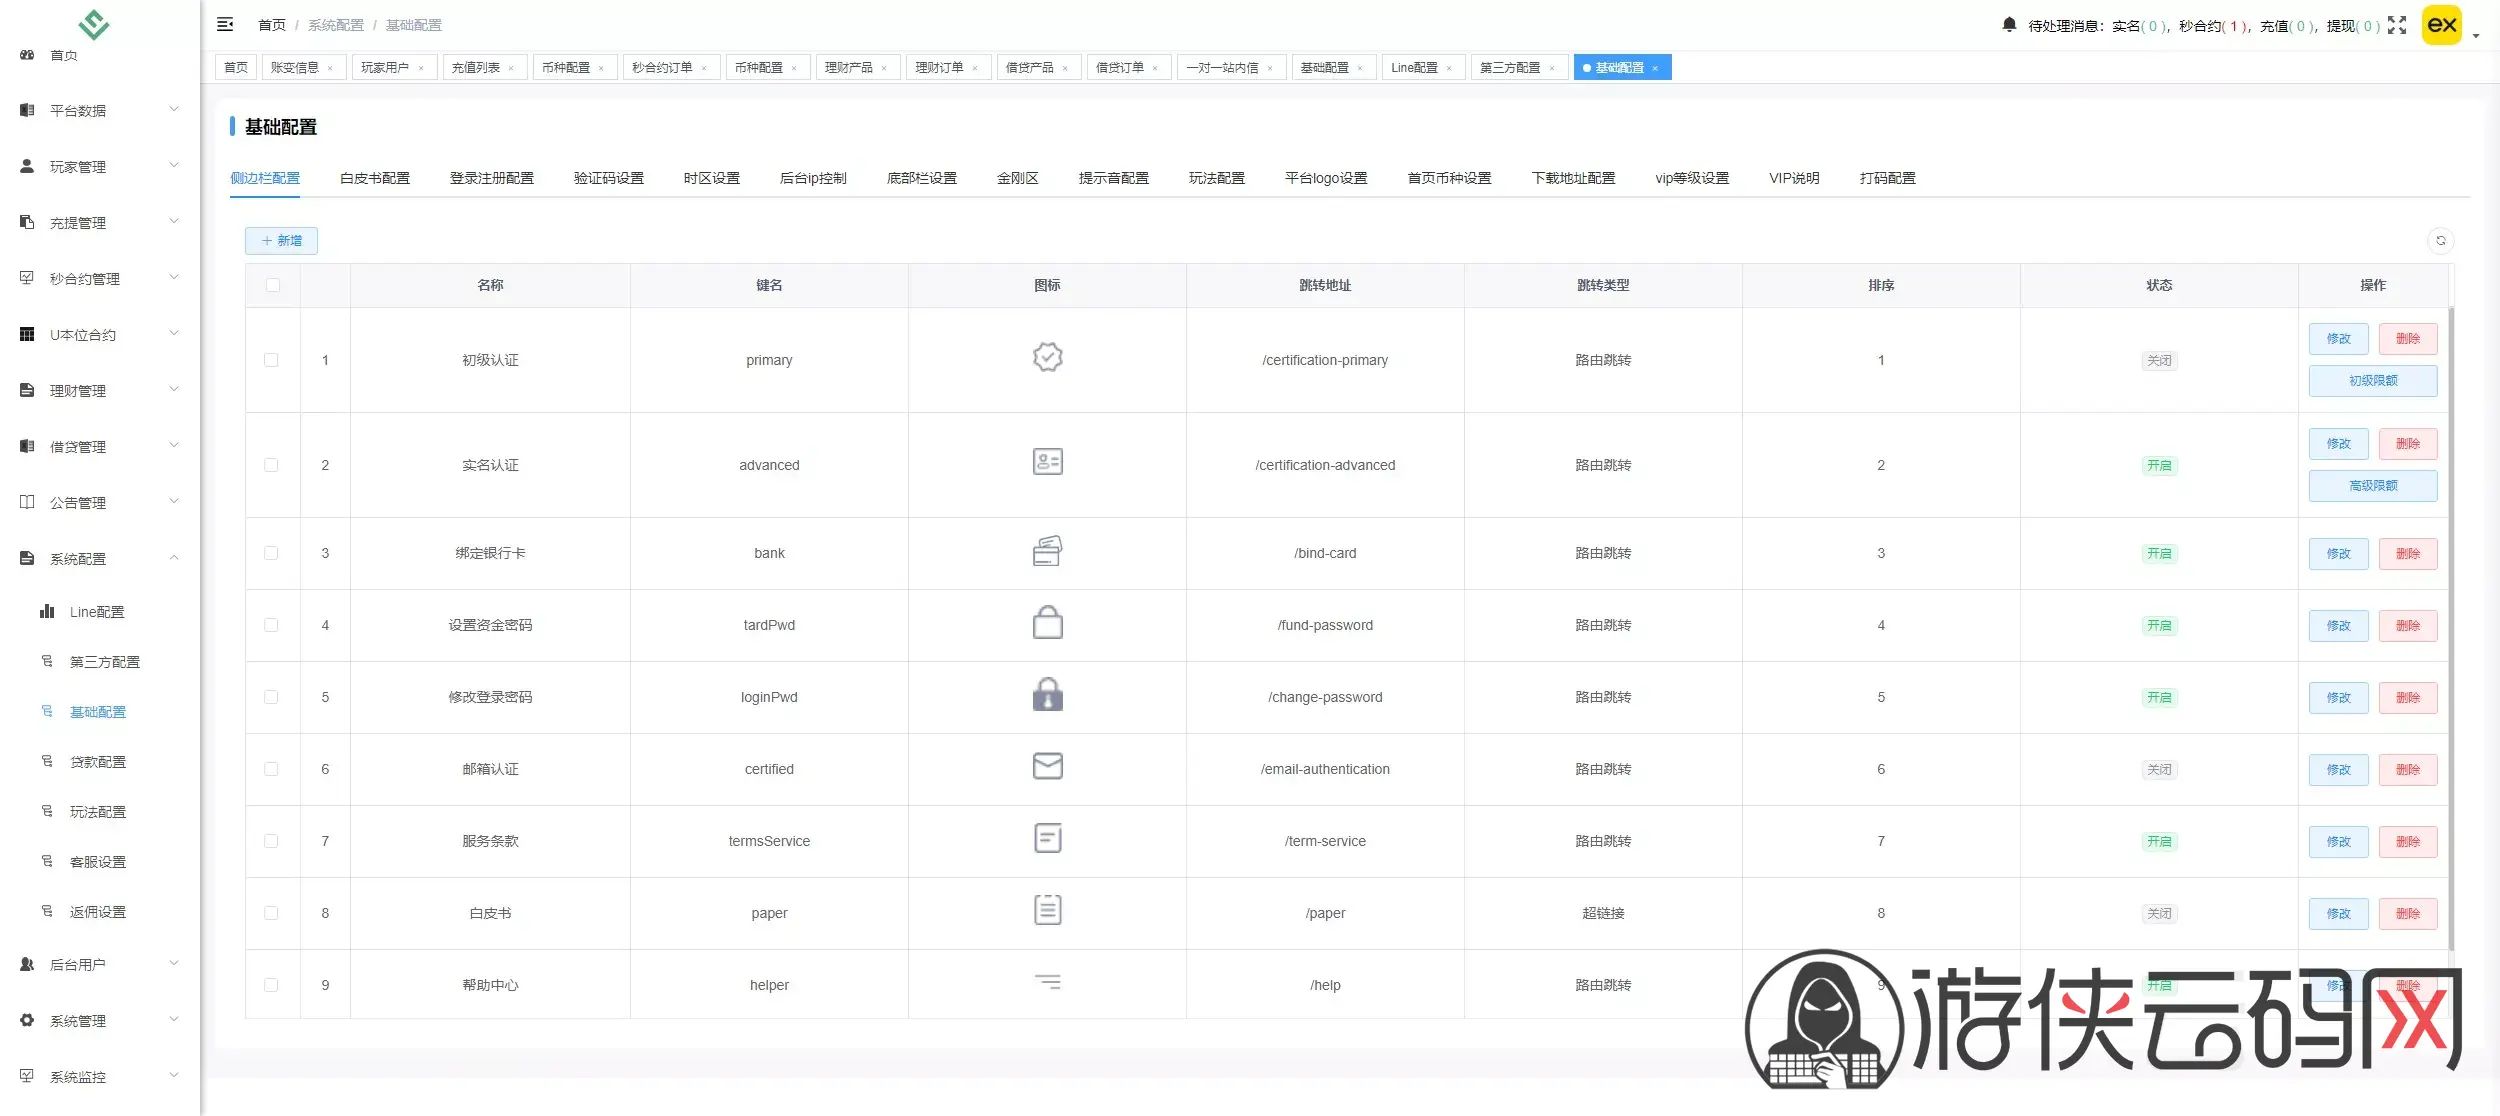
Task: Click the notification bell icon
Action: click(x=2009, y=25)
